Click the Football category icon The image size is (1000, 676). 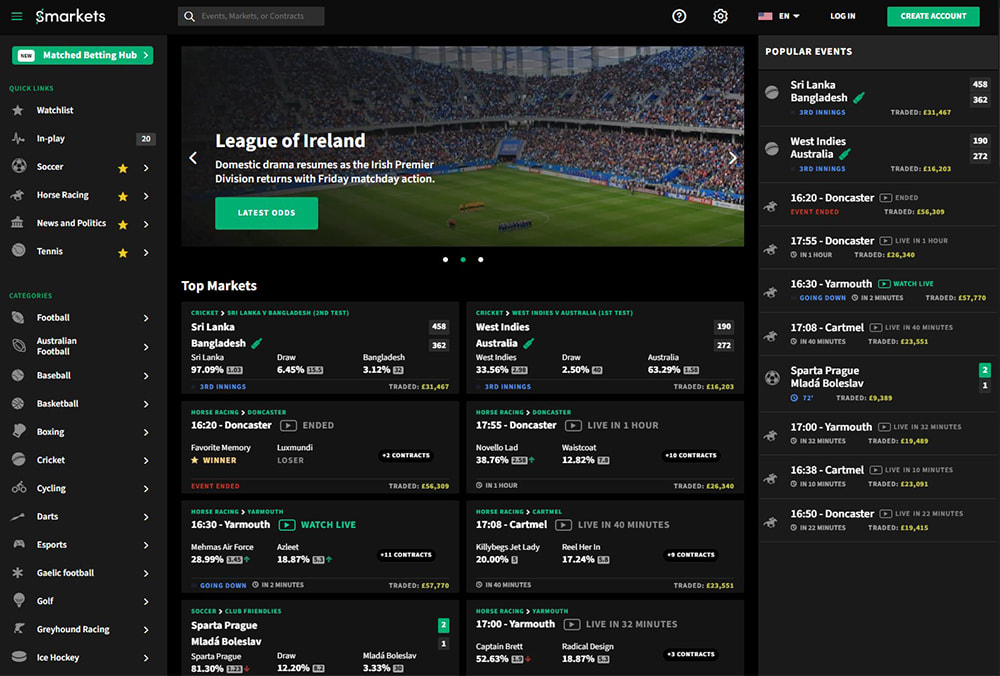pos(18,318)
